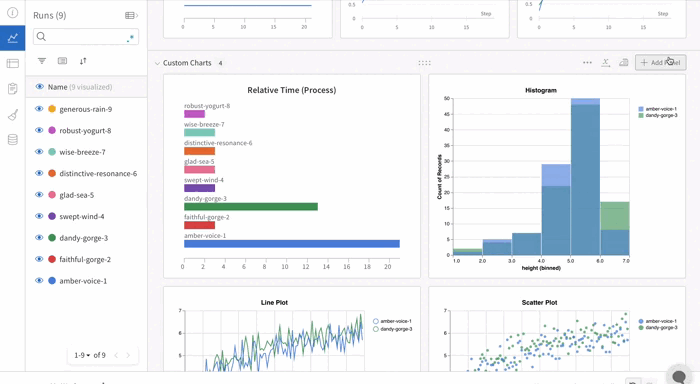This screenshot has width=700, height=384.
Task: Grab the Custom Charts section drag handle
Action: (x=424, y=63)
